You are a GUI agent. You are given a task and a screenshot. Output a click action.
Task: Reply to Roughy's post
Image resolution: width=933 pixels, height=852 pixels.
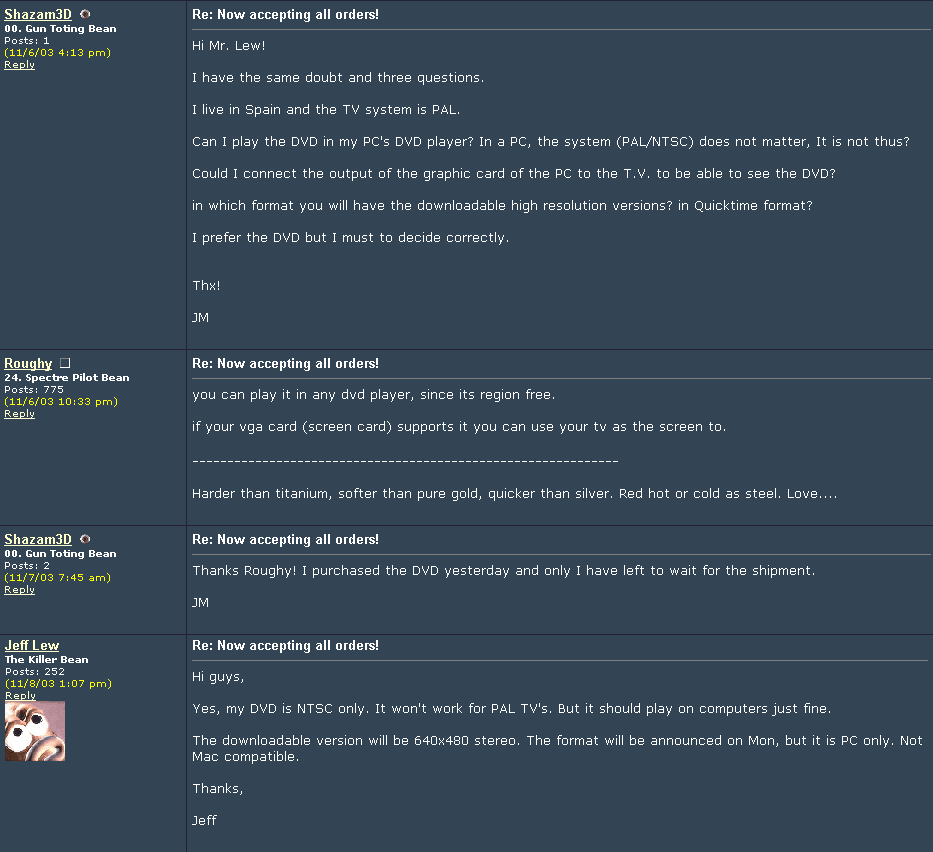[x=19, y=414]
